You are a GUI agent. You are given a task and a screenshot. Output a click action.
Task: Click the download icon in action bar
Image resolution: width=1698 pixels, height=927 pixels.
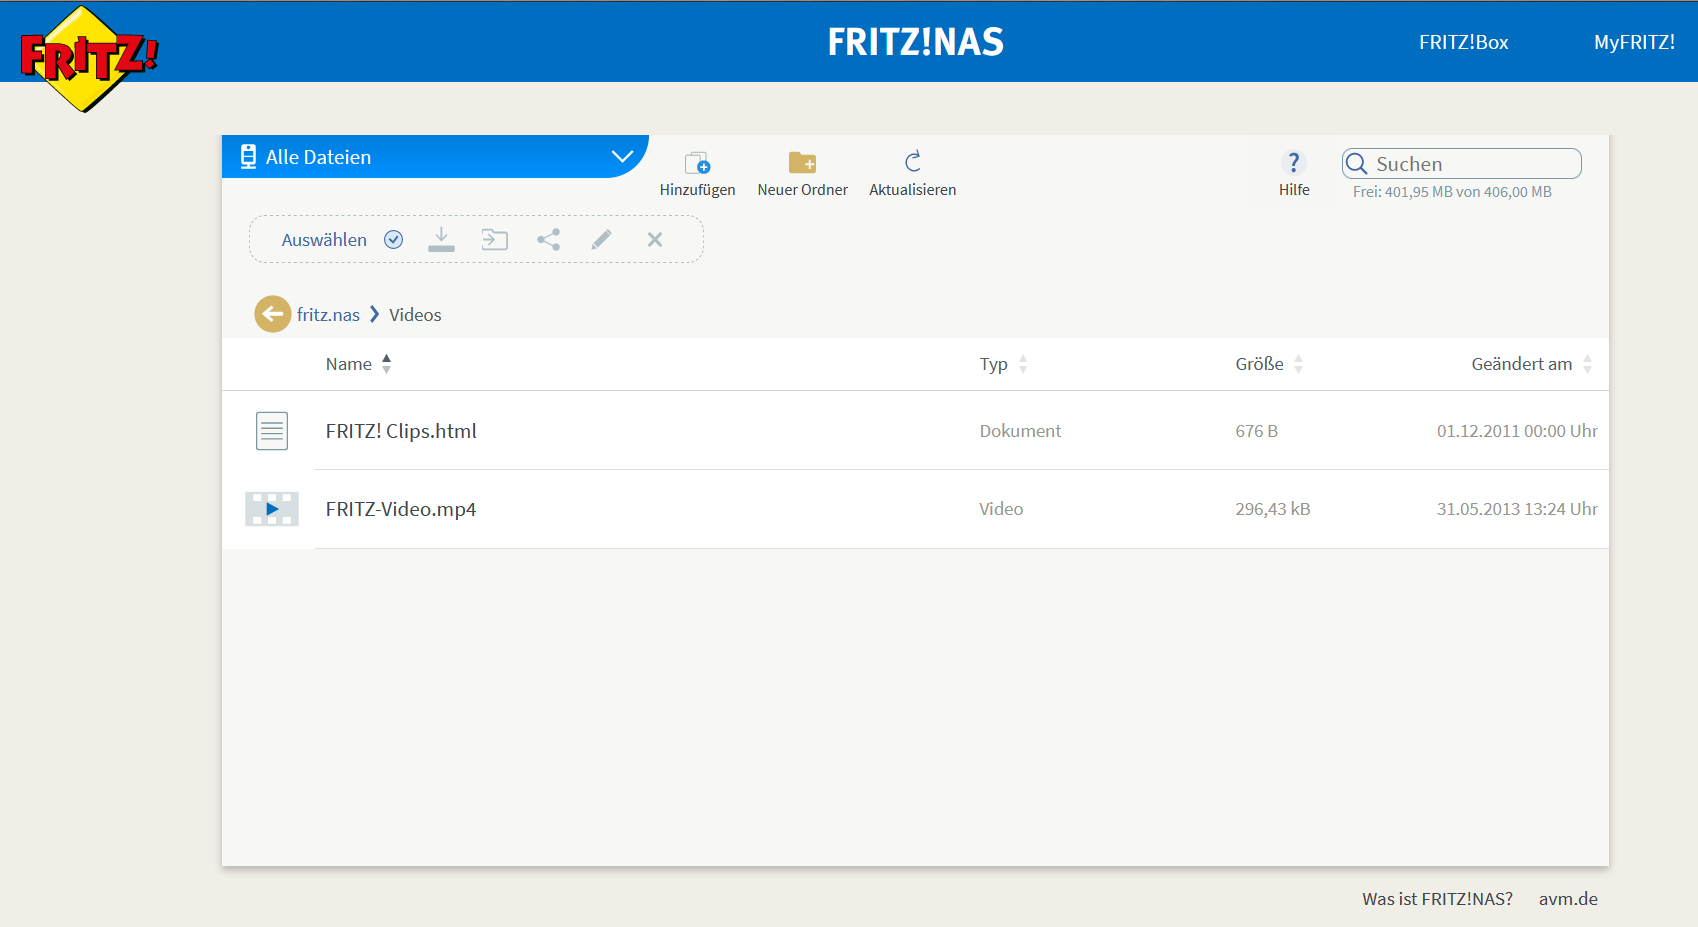pos(441,239)
